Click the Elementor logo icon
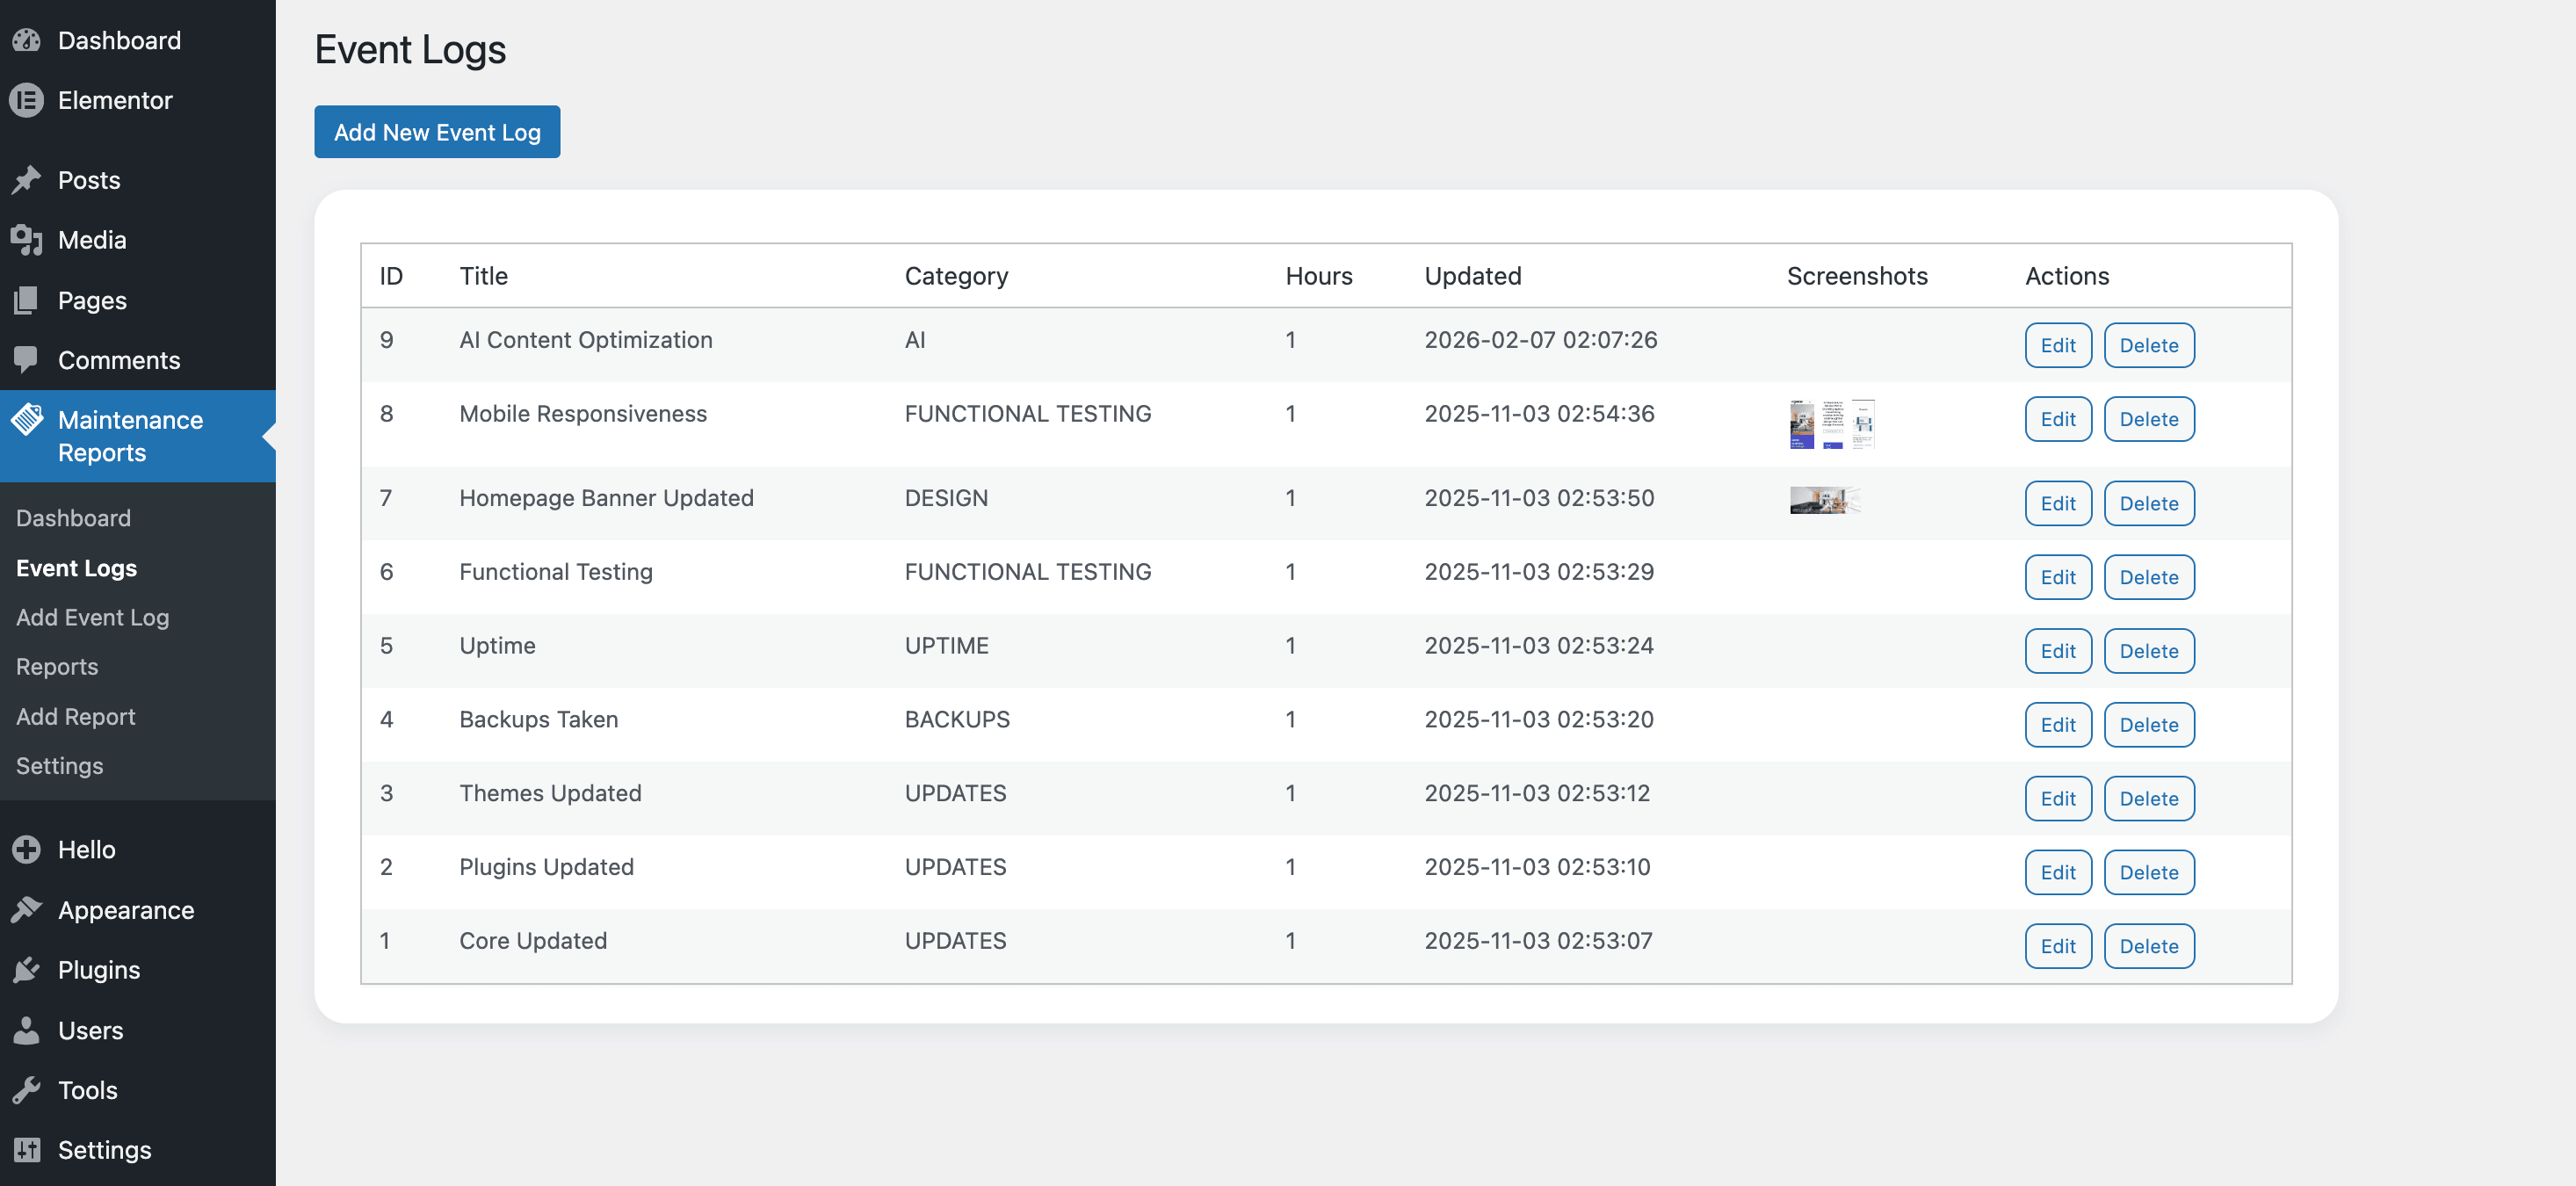The height and width of the screenshot is (1186, 2576). 27,100
